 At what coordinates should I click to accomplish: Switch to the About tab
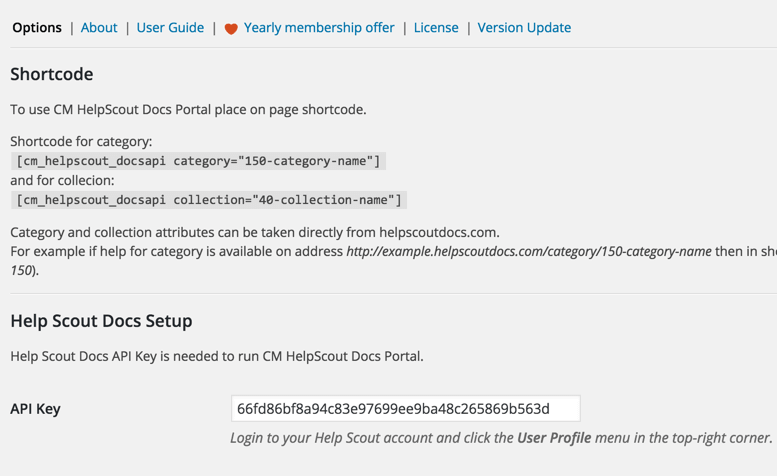click(x=99, y=28)
